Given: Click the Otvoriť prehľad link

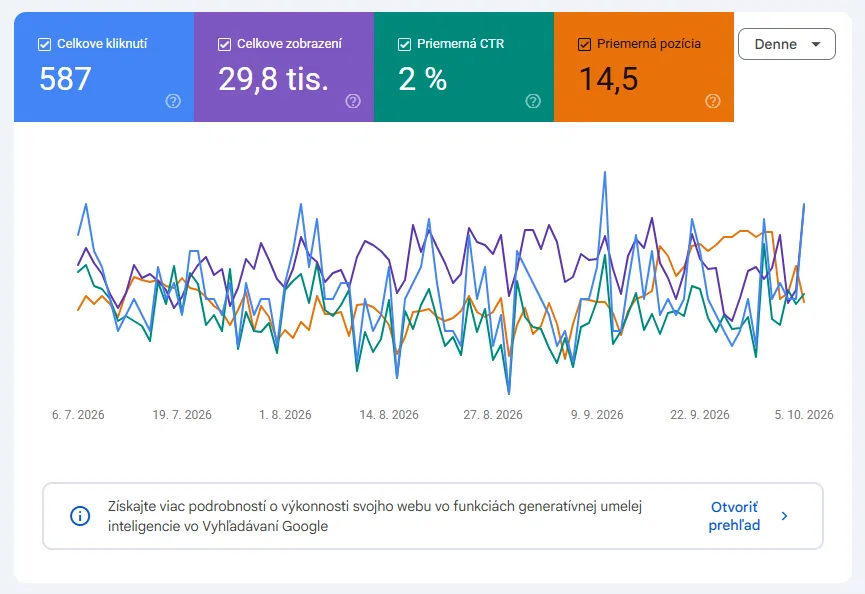Looking at the screenshot, I should click(734, 516).
